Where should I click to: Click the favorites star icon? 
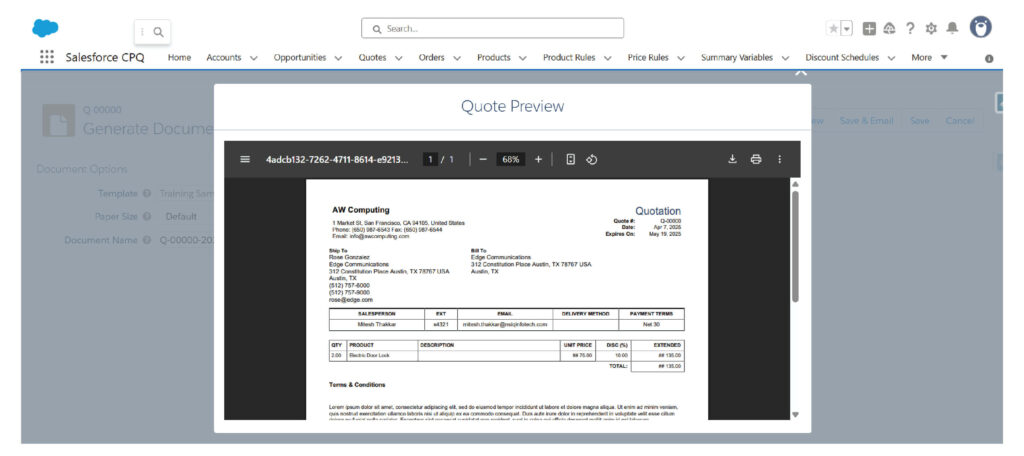[833, 29]
